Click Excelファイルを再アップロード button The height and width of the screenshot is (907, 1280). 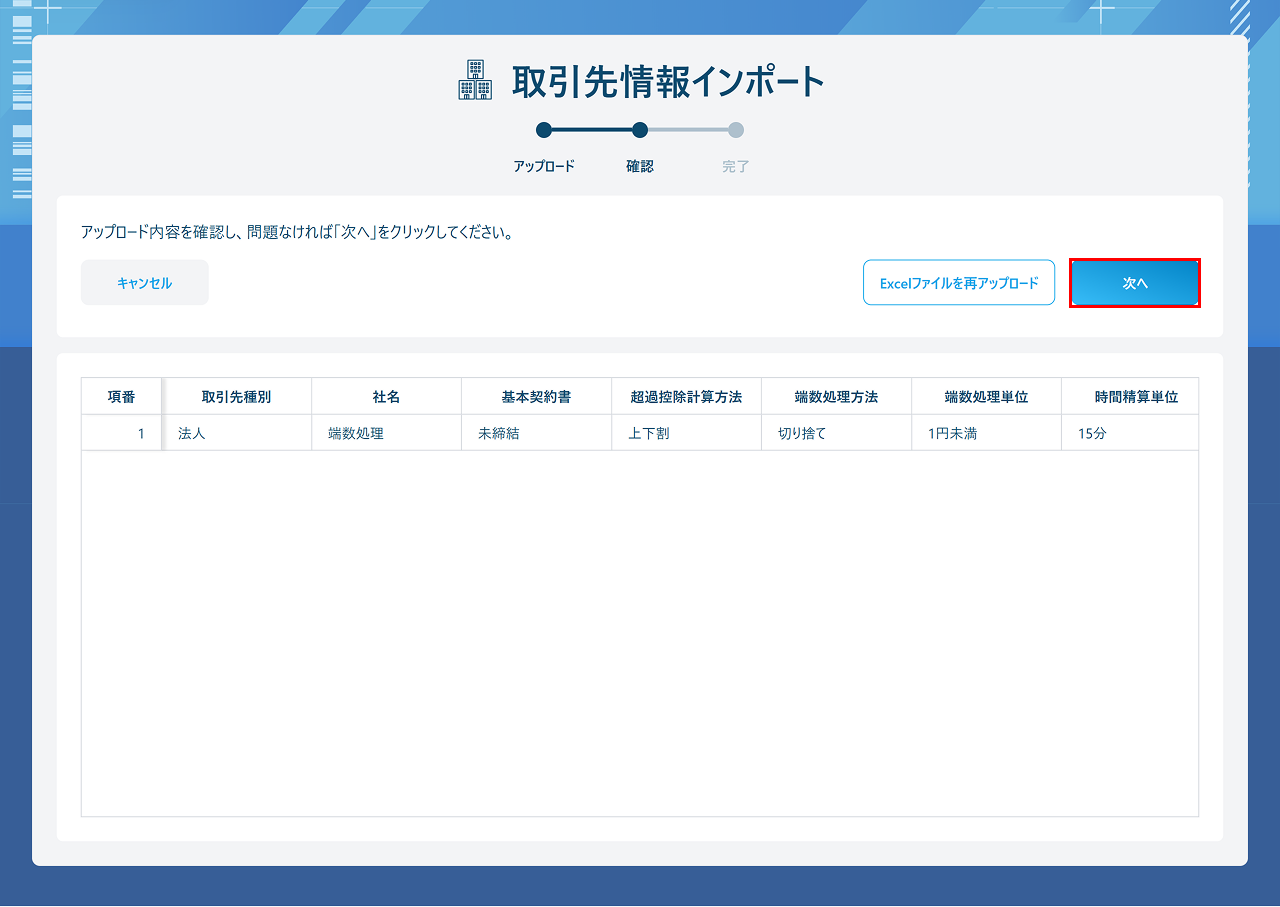pos(959,283)
